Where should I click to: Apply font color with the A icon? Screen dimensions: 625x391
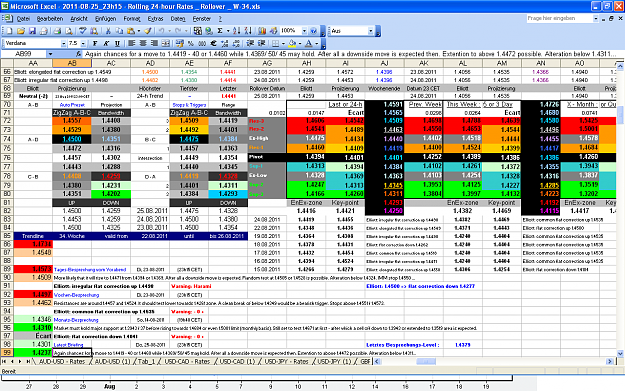[309, 43]
